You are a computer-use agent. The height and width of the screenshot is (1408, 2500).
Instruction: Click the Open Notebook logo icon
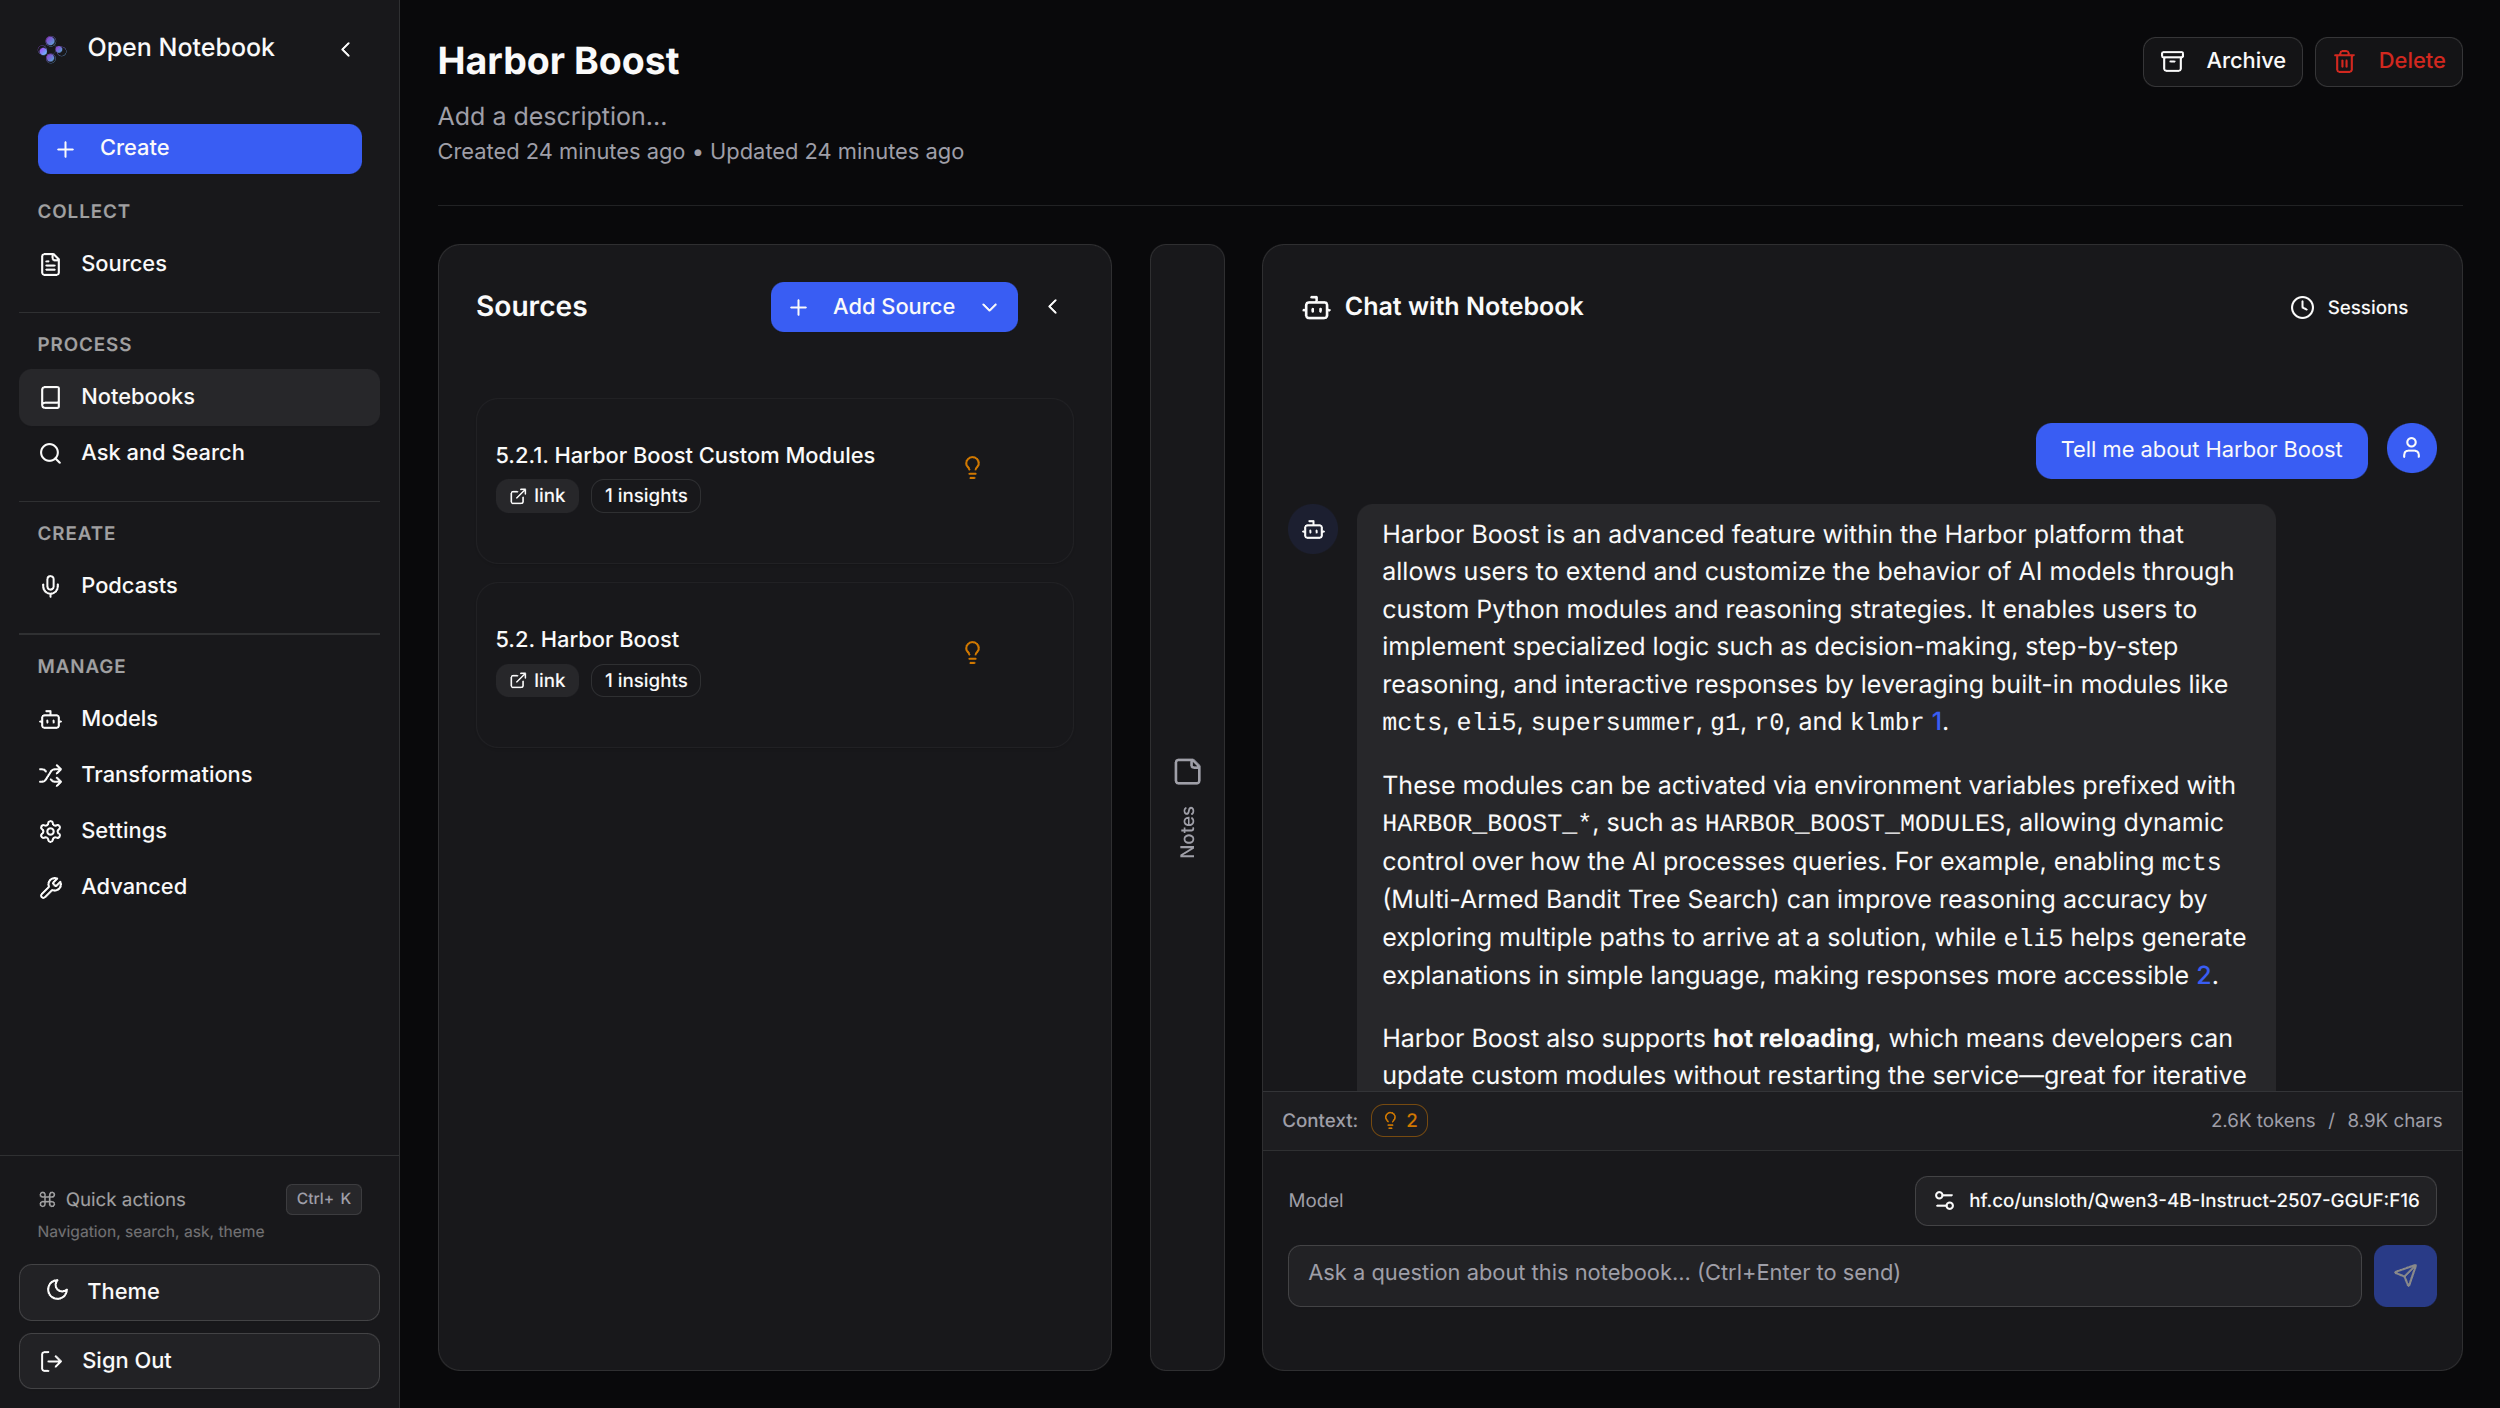coord(52,48)
